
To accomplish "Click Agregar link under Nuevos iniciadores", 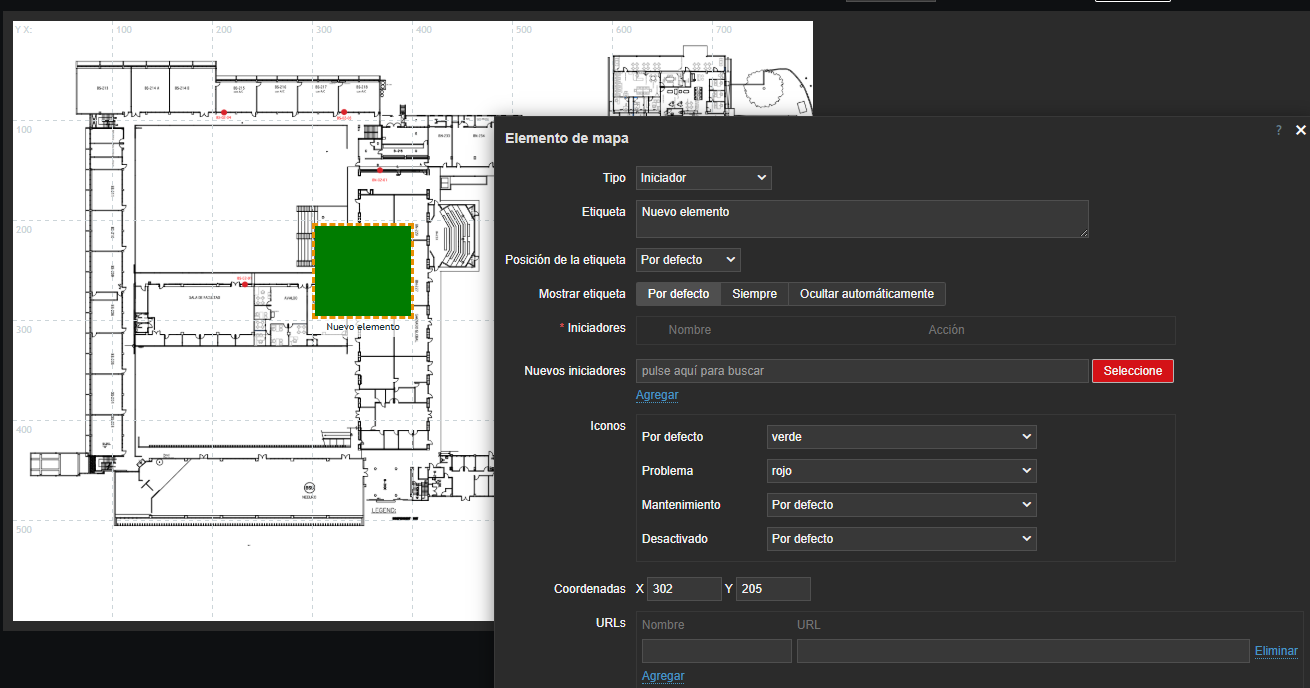I will 657,395.
